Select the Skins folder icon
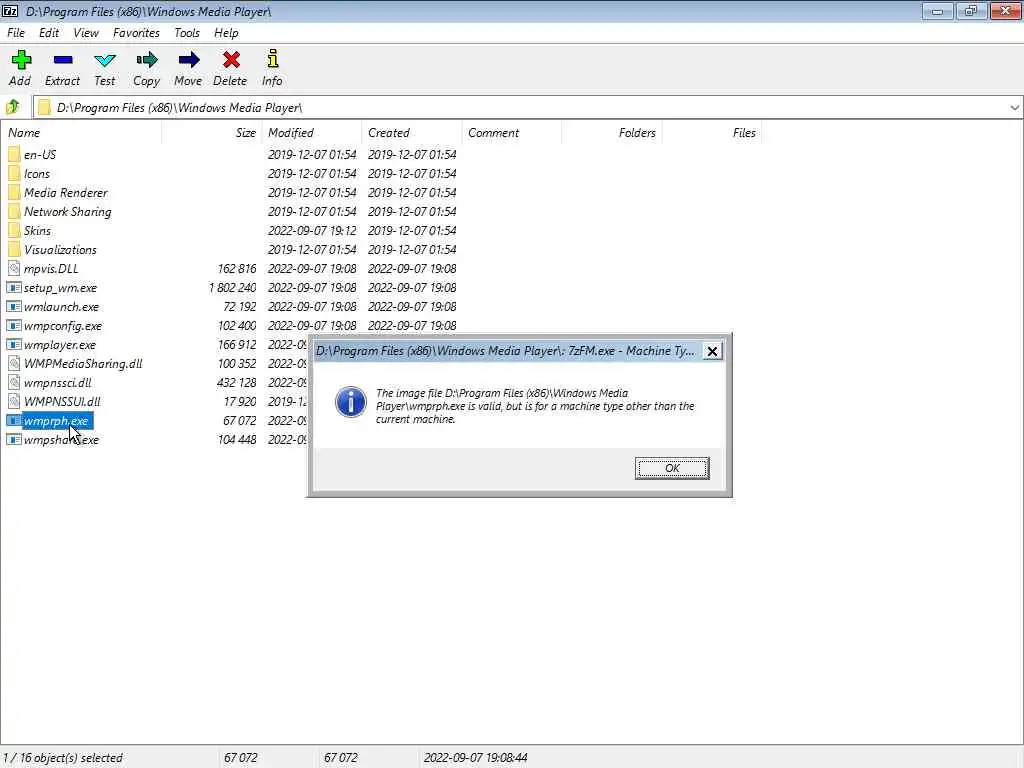This screenshot has width=1024, height=768. [14, 231]
